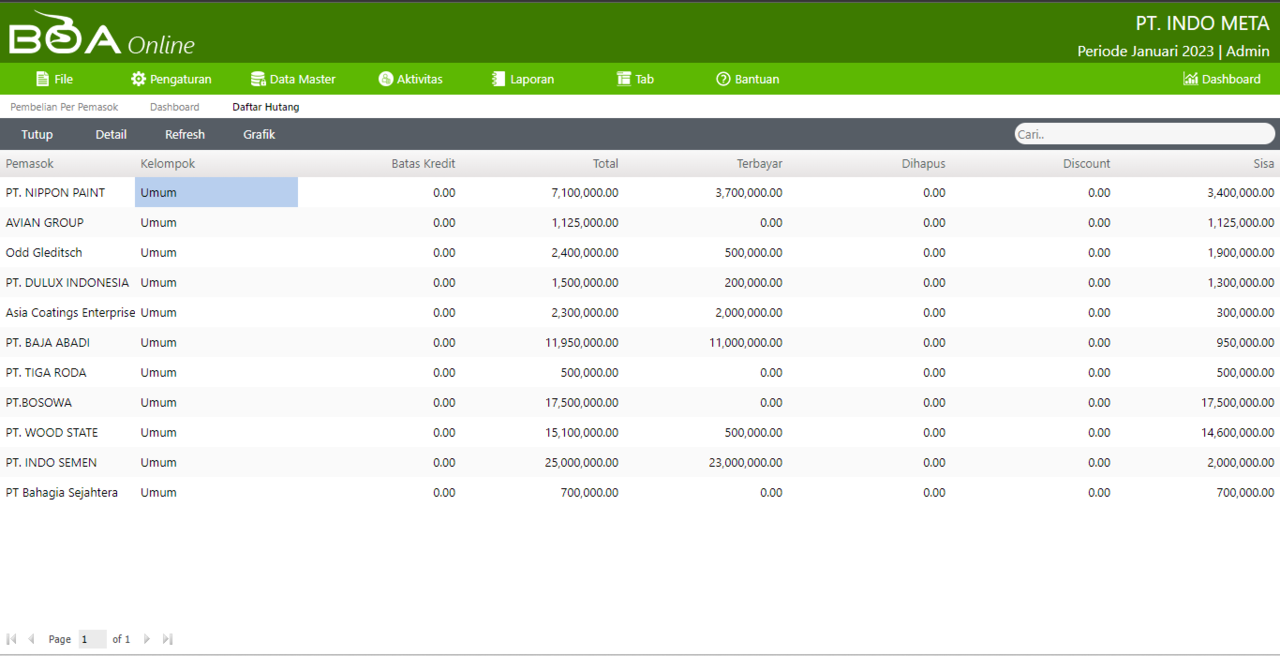Switch to the Dashboard tab
The image size is (1280, 656).
click(174, 107)
